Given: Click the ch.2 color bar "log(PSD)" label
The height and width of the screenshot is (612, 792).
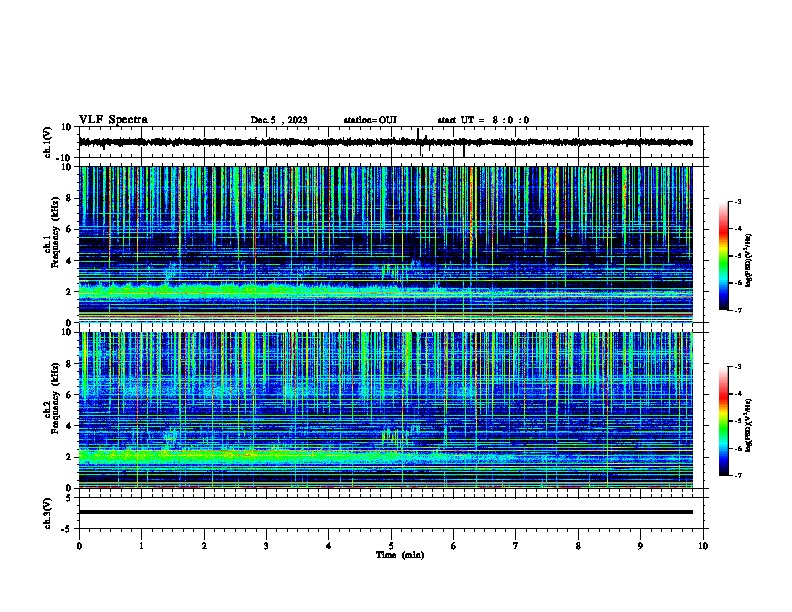Looking at the screenshot, I should click(749, 425).
